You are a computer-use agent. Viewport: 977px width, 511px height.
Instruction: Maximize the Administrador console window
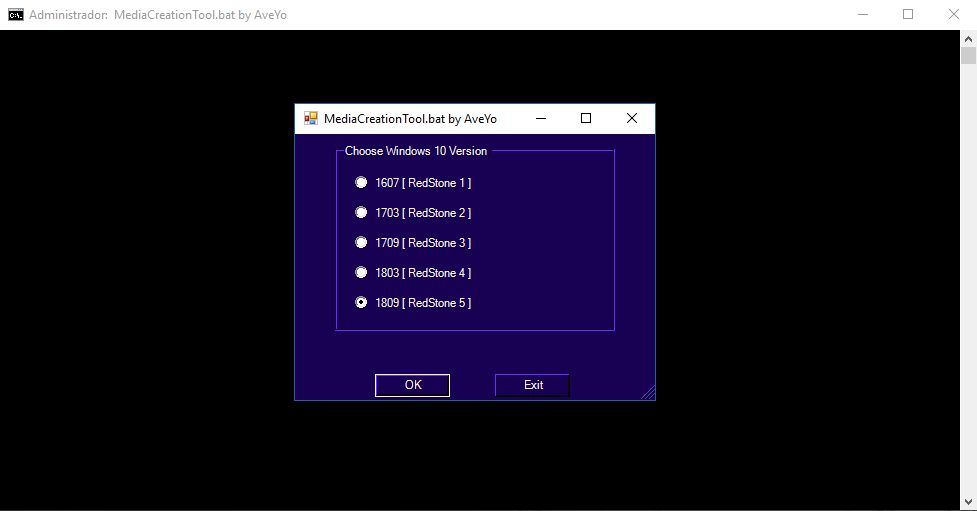click(x=908, y=14)
